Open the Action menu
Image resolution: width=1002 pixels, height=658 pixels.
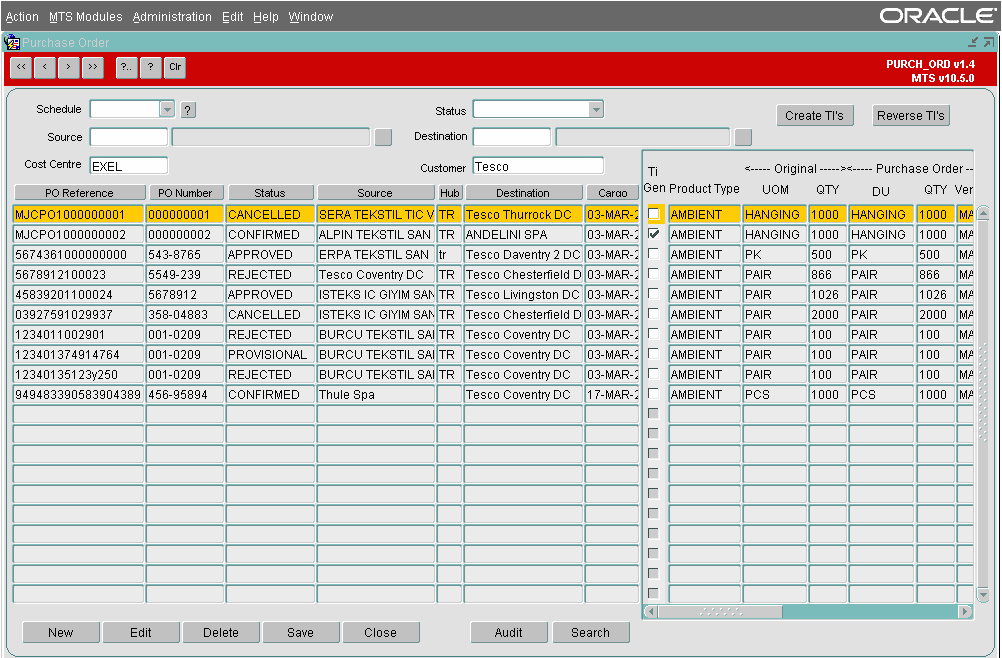tap(22, 17)
